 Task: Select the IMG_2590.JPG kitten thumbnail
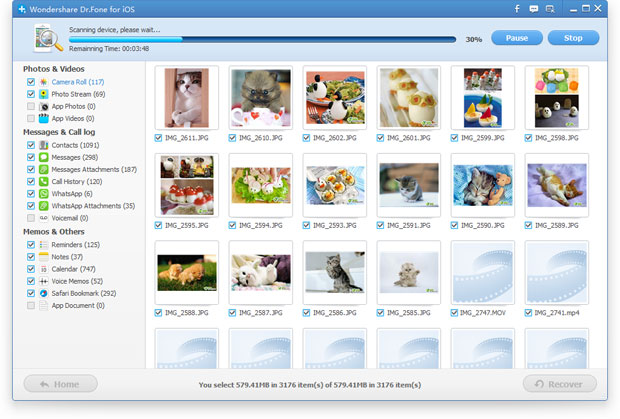(483, 185)
